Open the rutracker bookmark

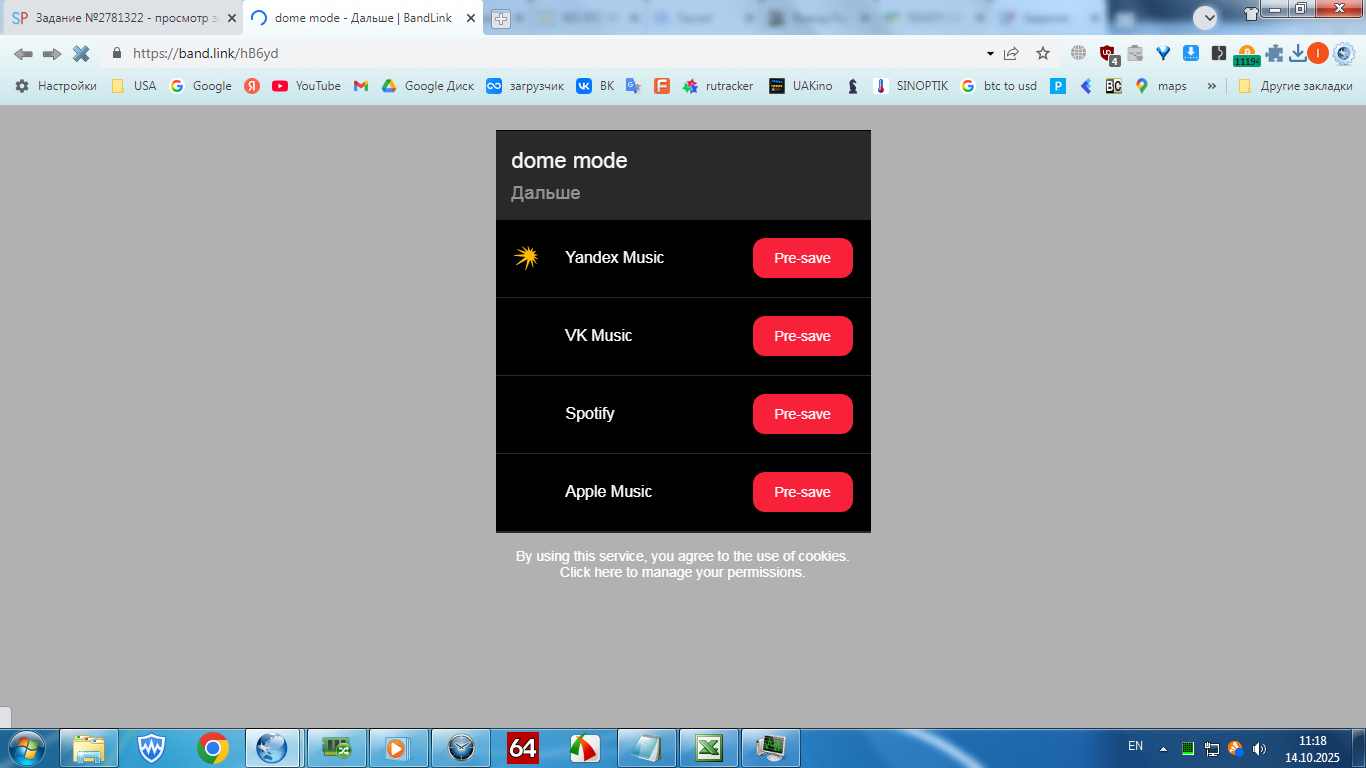point(718,86)
